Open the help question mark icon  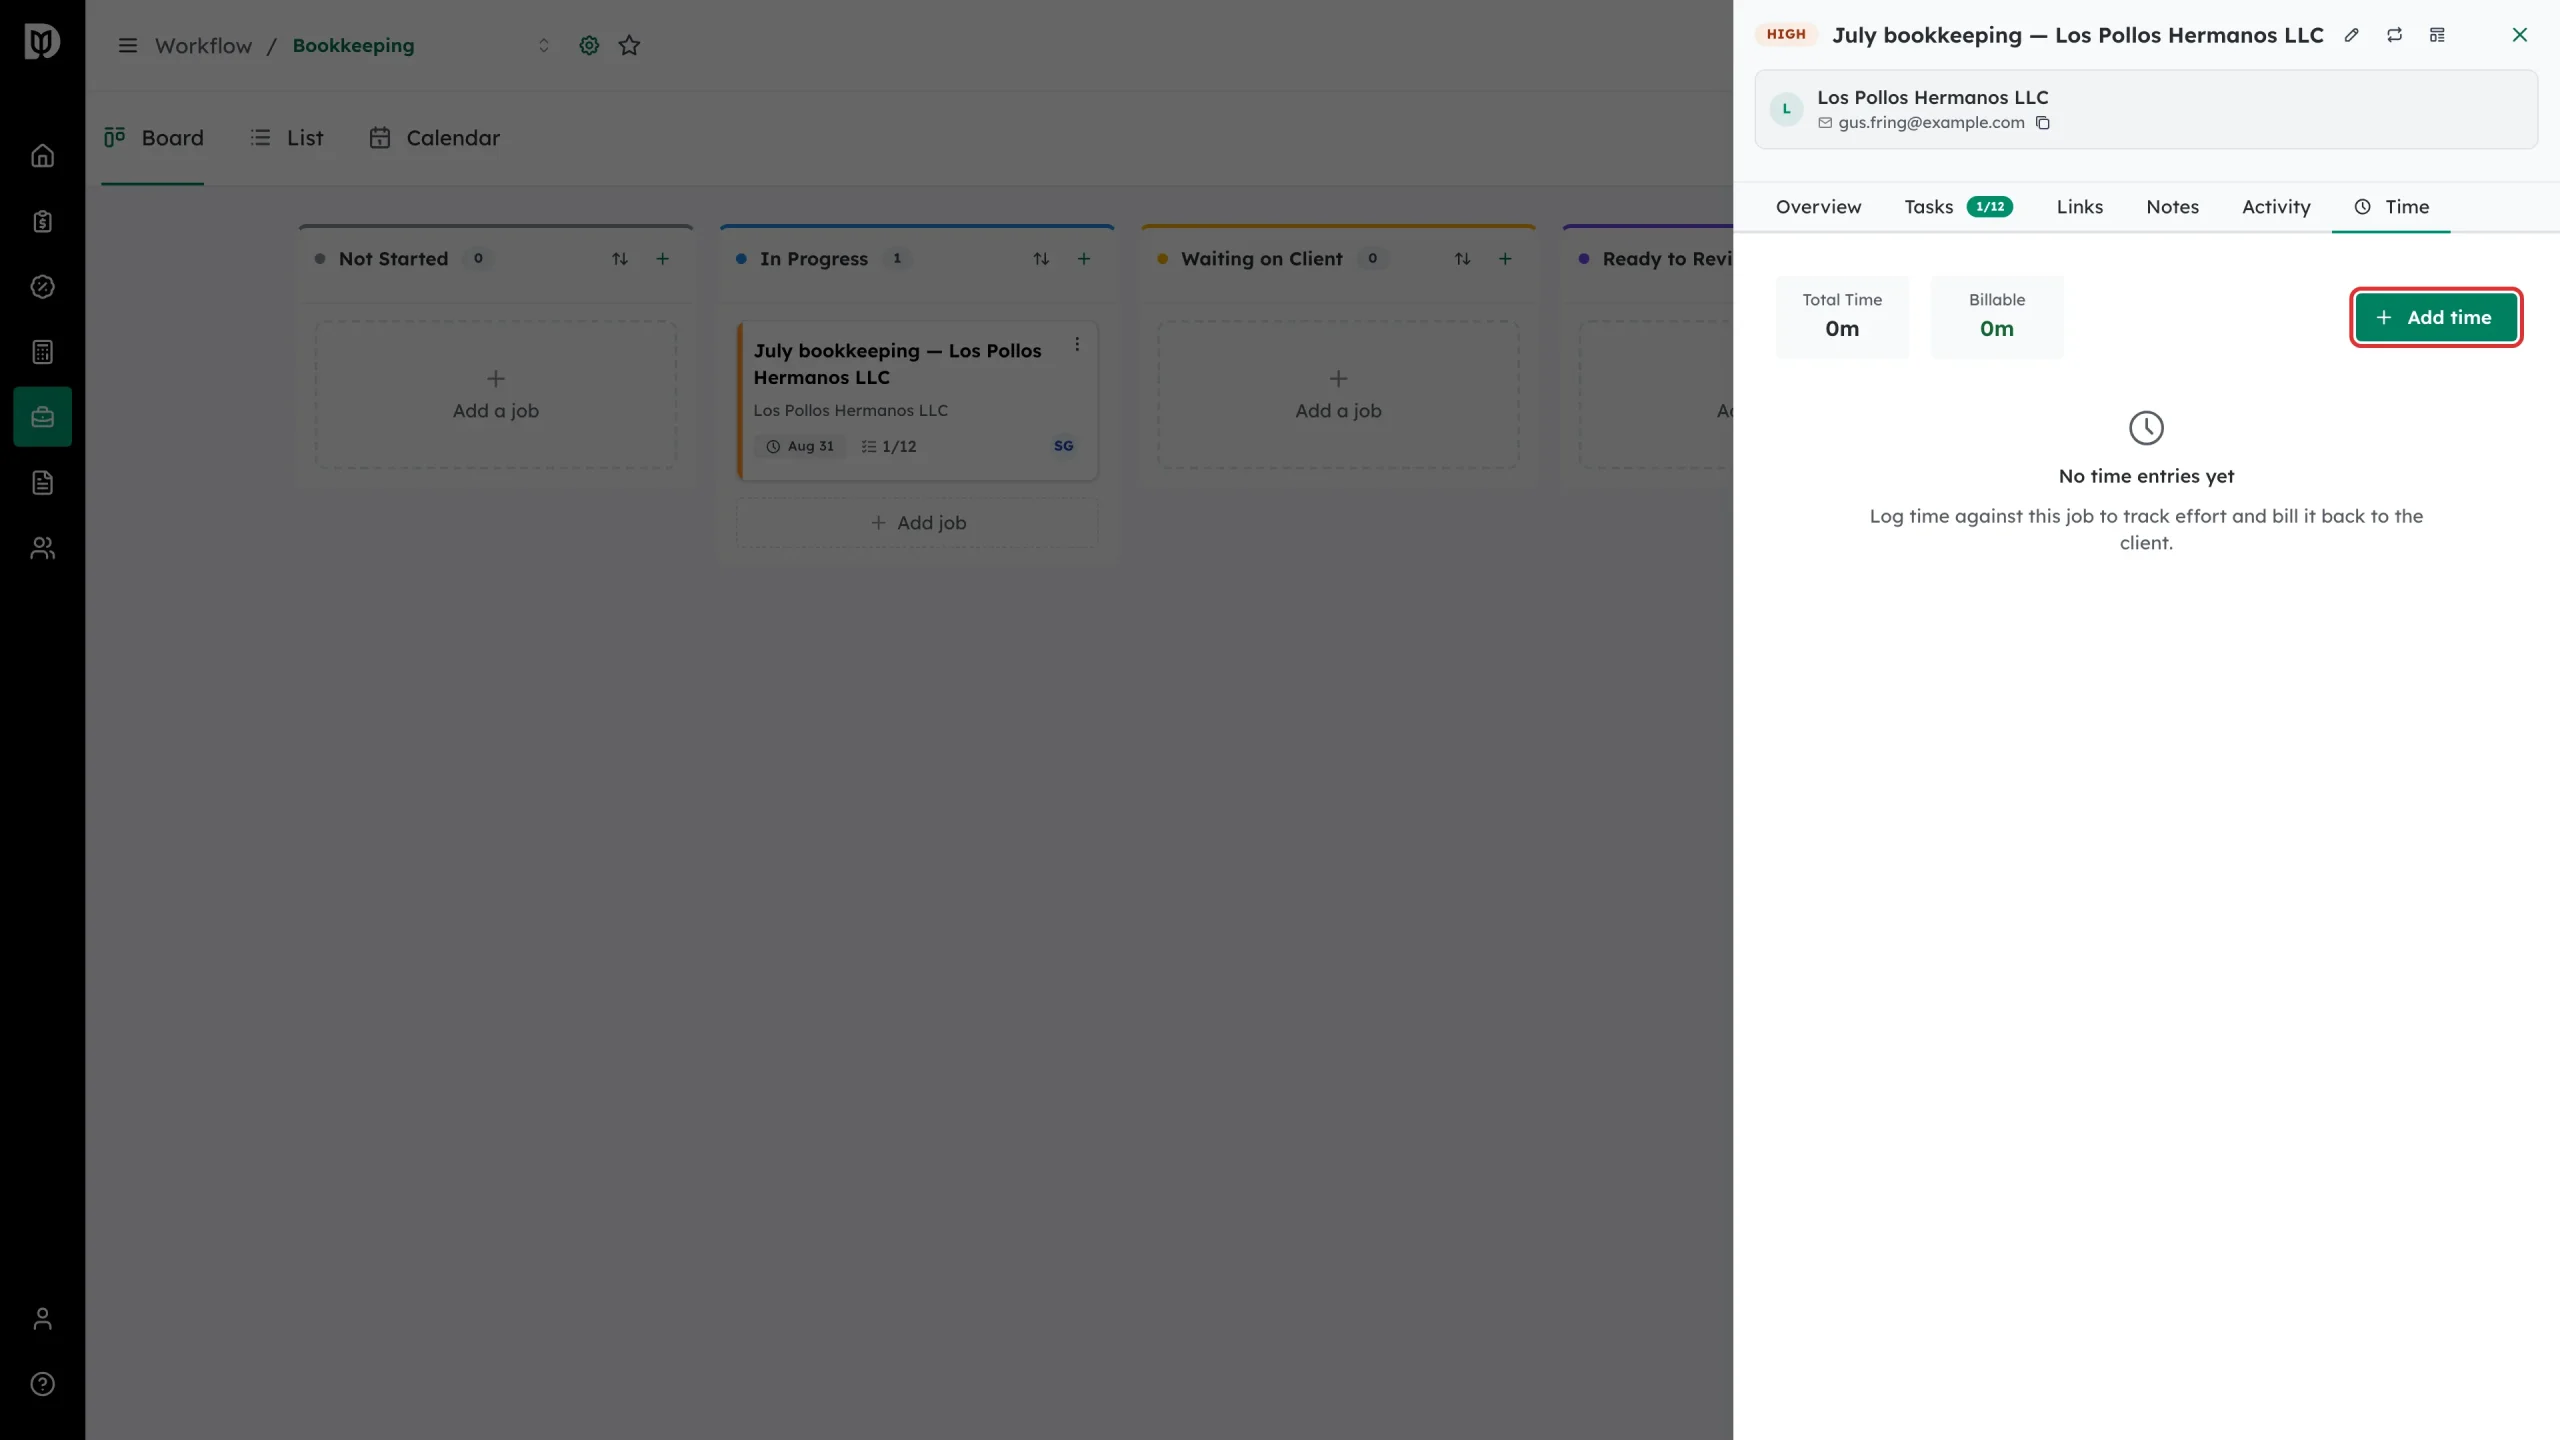tap(42, 1384)
